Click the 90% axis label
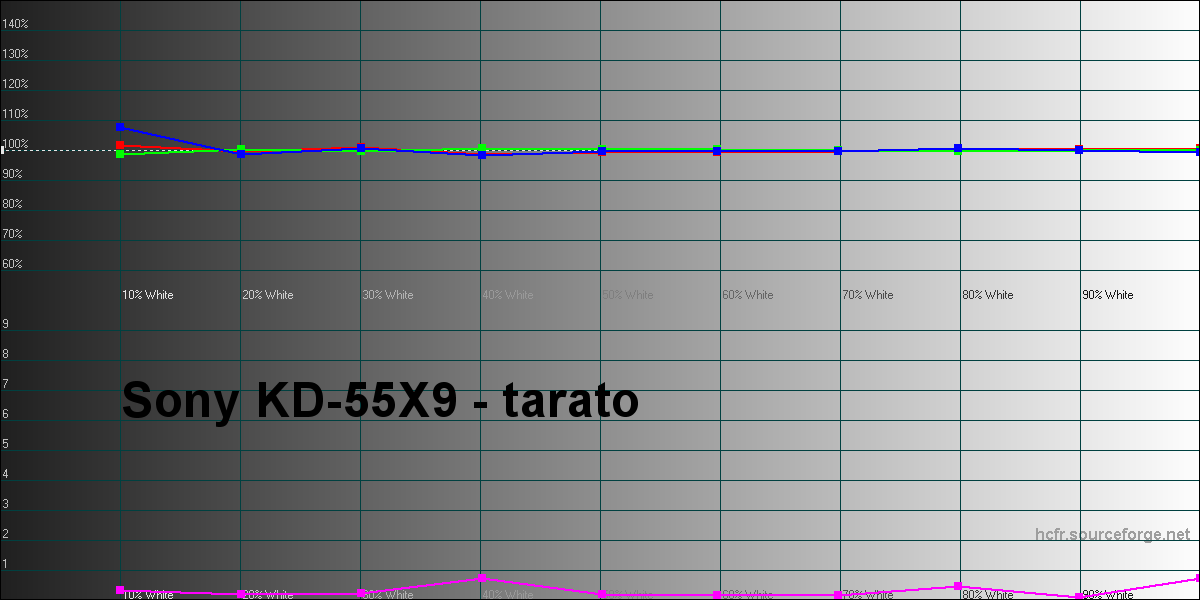The height and width of the screenshot is (600, 1200). click(x=12, y=174)
